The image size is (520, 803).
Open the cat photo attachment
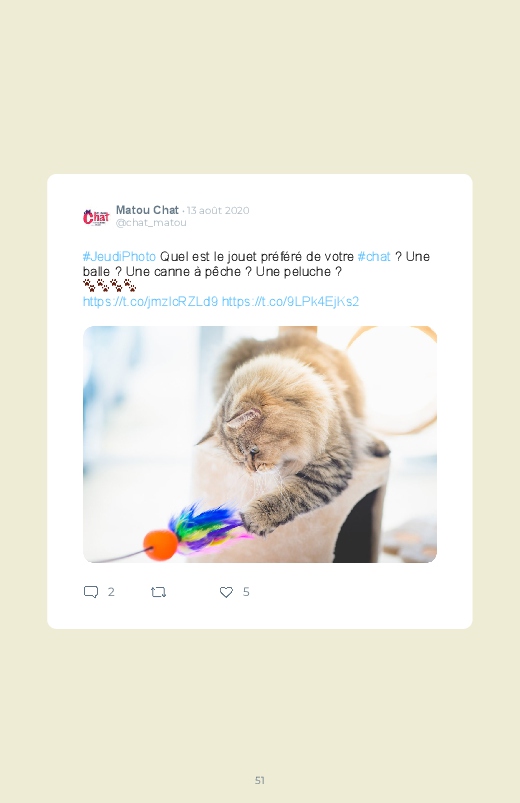260,444
